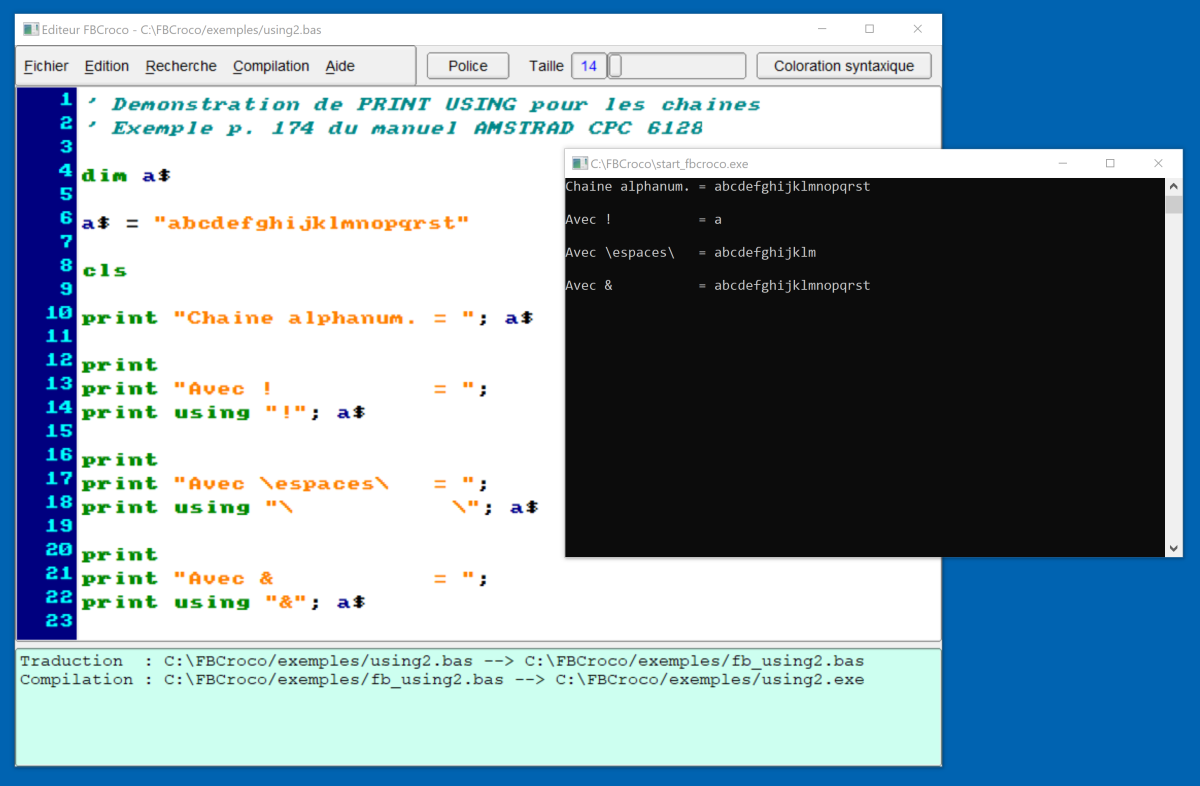Click the Traduction line in output panel
The image size is (1200, 786).
pyautogui.click(x=440, y=661)
